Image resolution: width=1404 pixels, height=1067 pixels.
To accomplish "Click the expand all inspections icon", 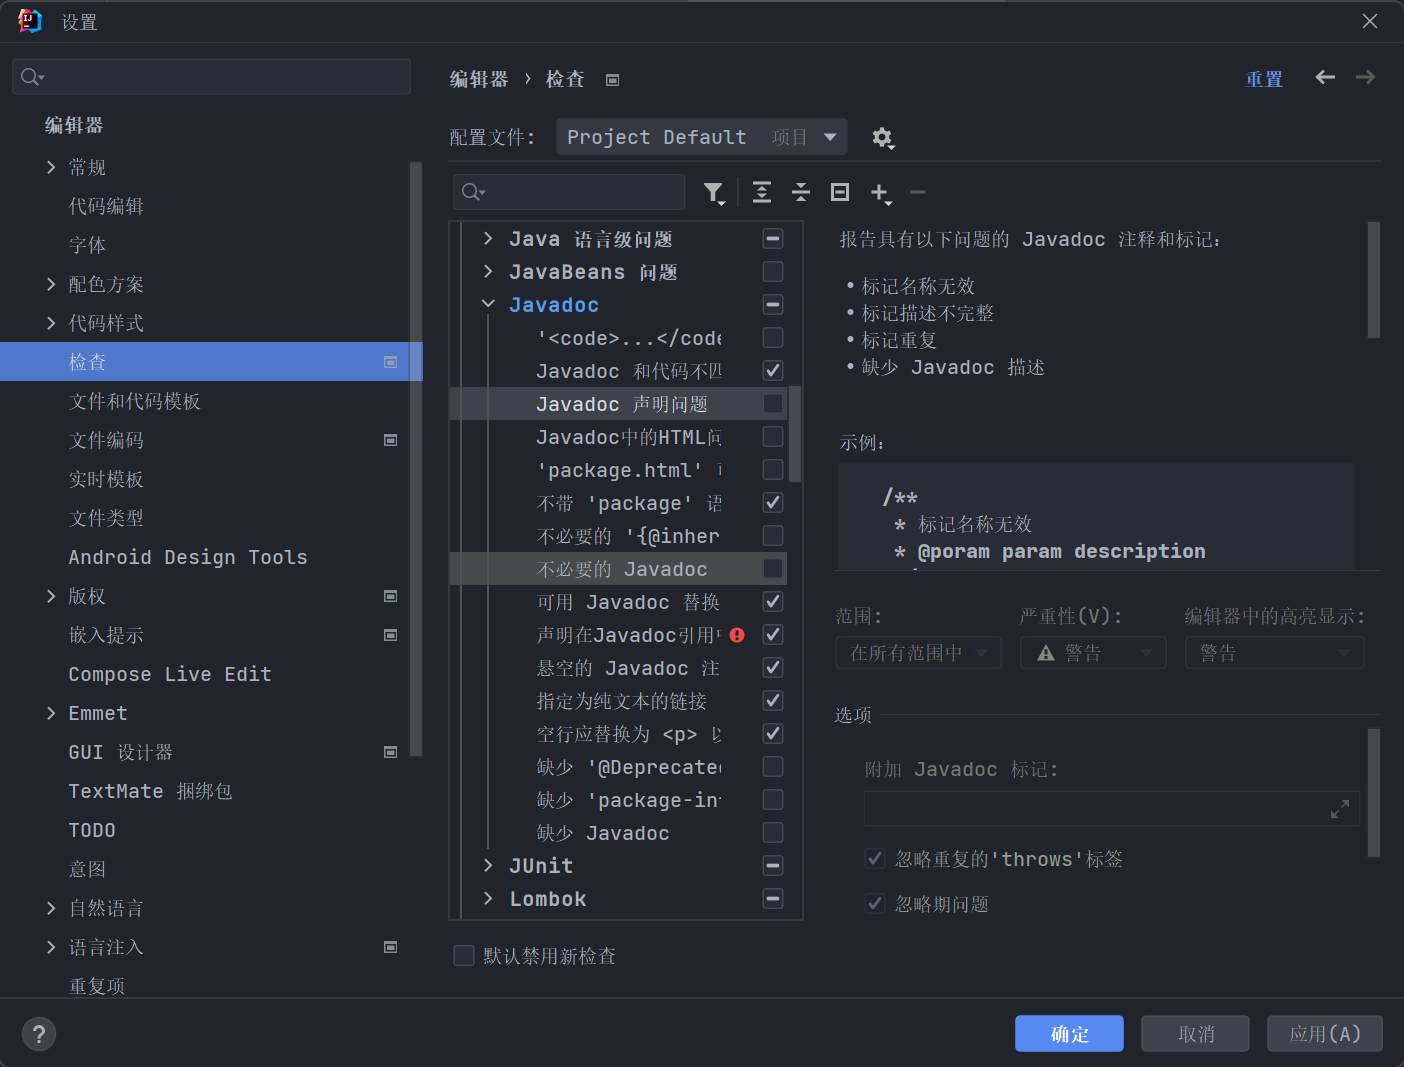I will 762,192.
